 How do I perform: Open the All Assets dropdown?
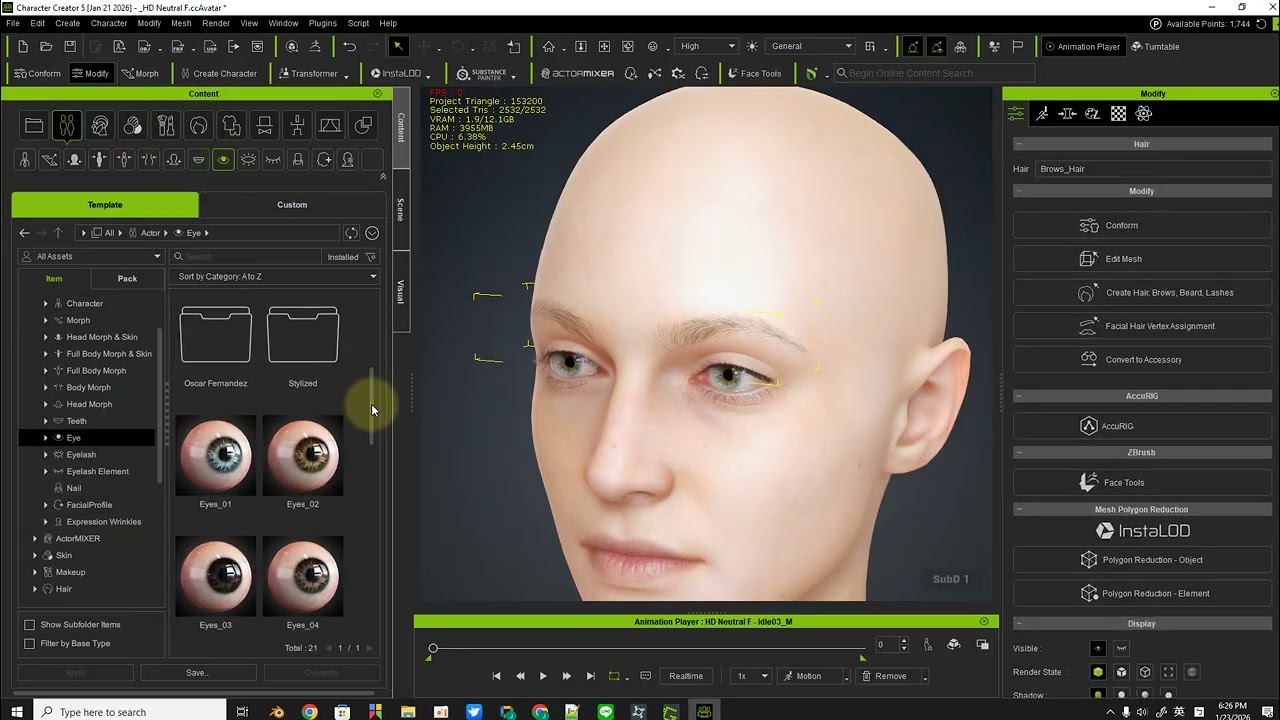(x=91, y=257)
